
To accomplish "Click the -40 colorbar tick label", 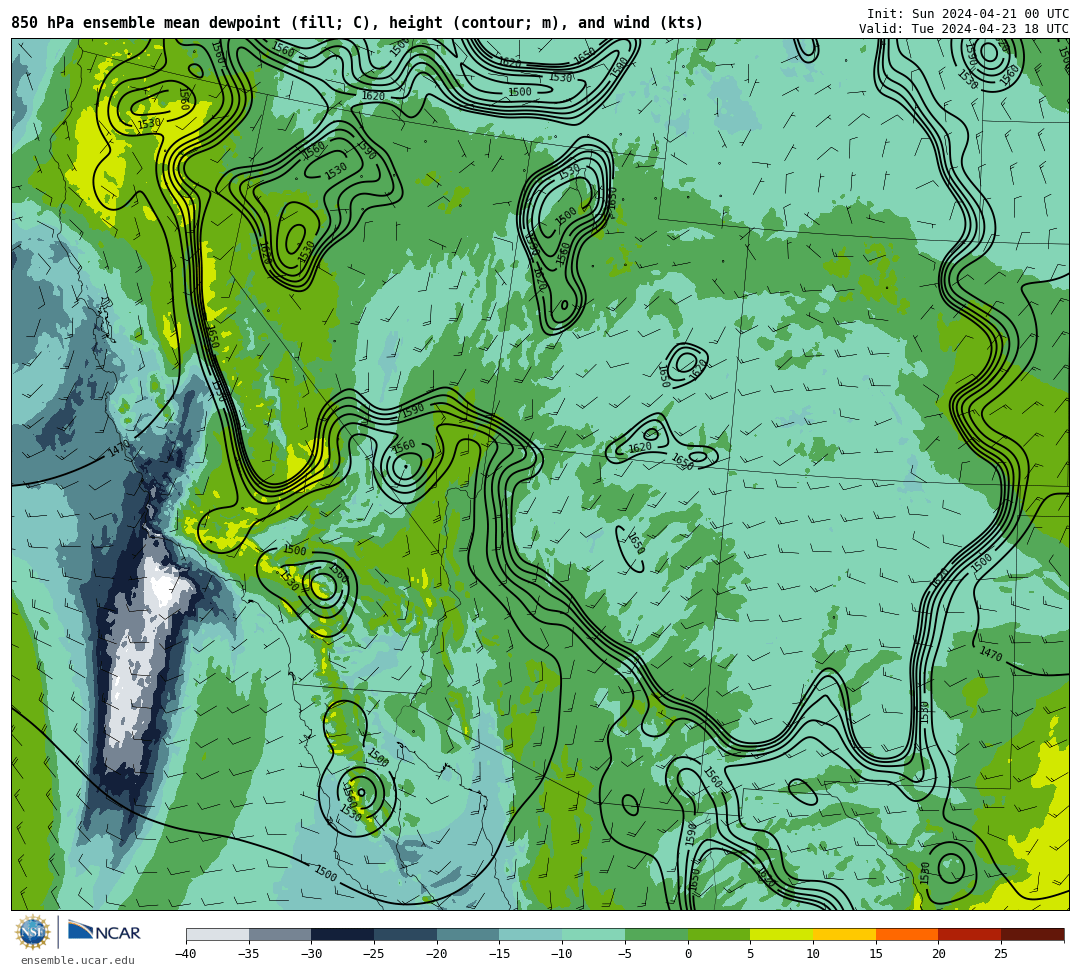I will [x=186, y=954].
